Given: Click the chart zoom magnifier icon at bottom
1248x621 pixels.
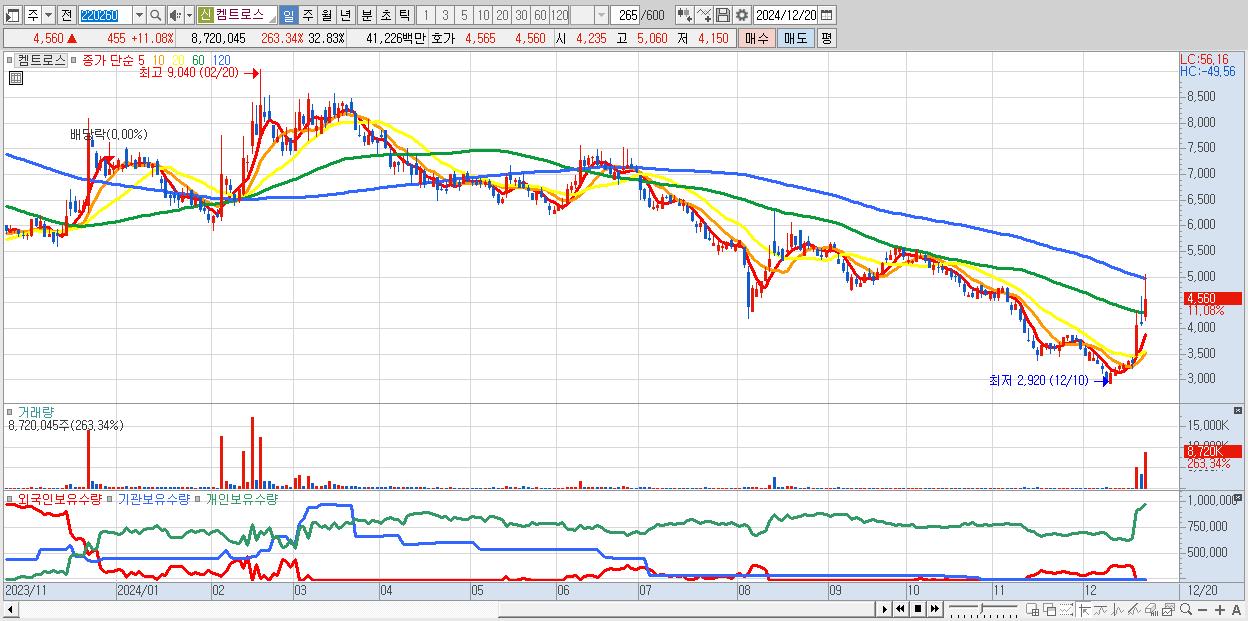Looking at the screenshot, I should pyautogui.click(x=1185, y=609).
